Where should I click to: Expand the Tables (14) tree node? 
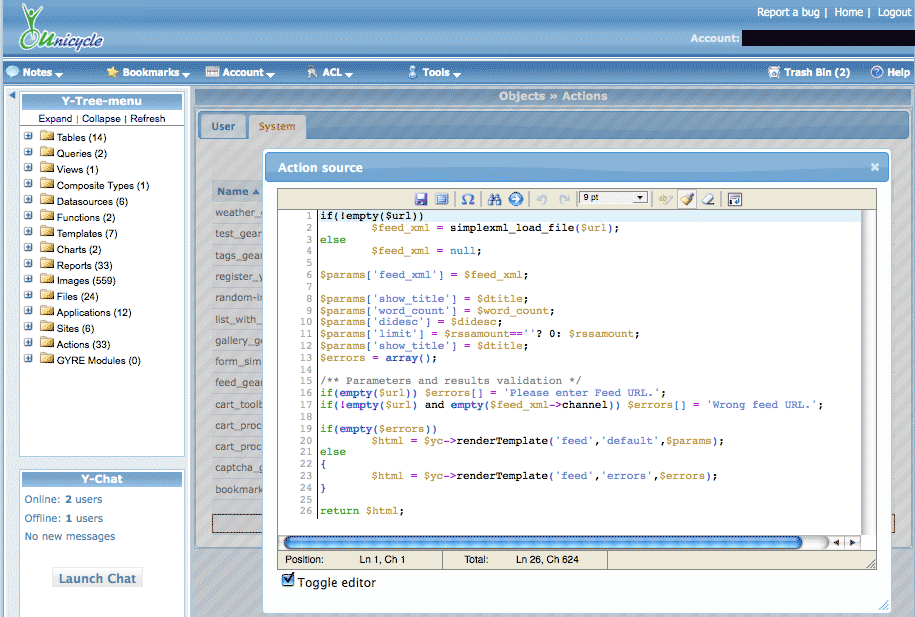point(29,137)
